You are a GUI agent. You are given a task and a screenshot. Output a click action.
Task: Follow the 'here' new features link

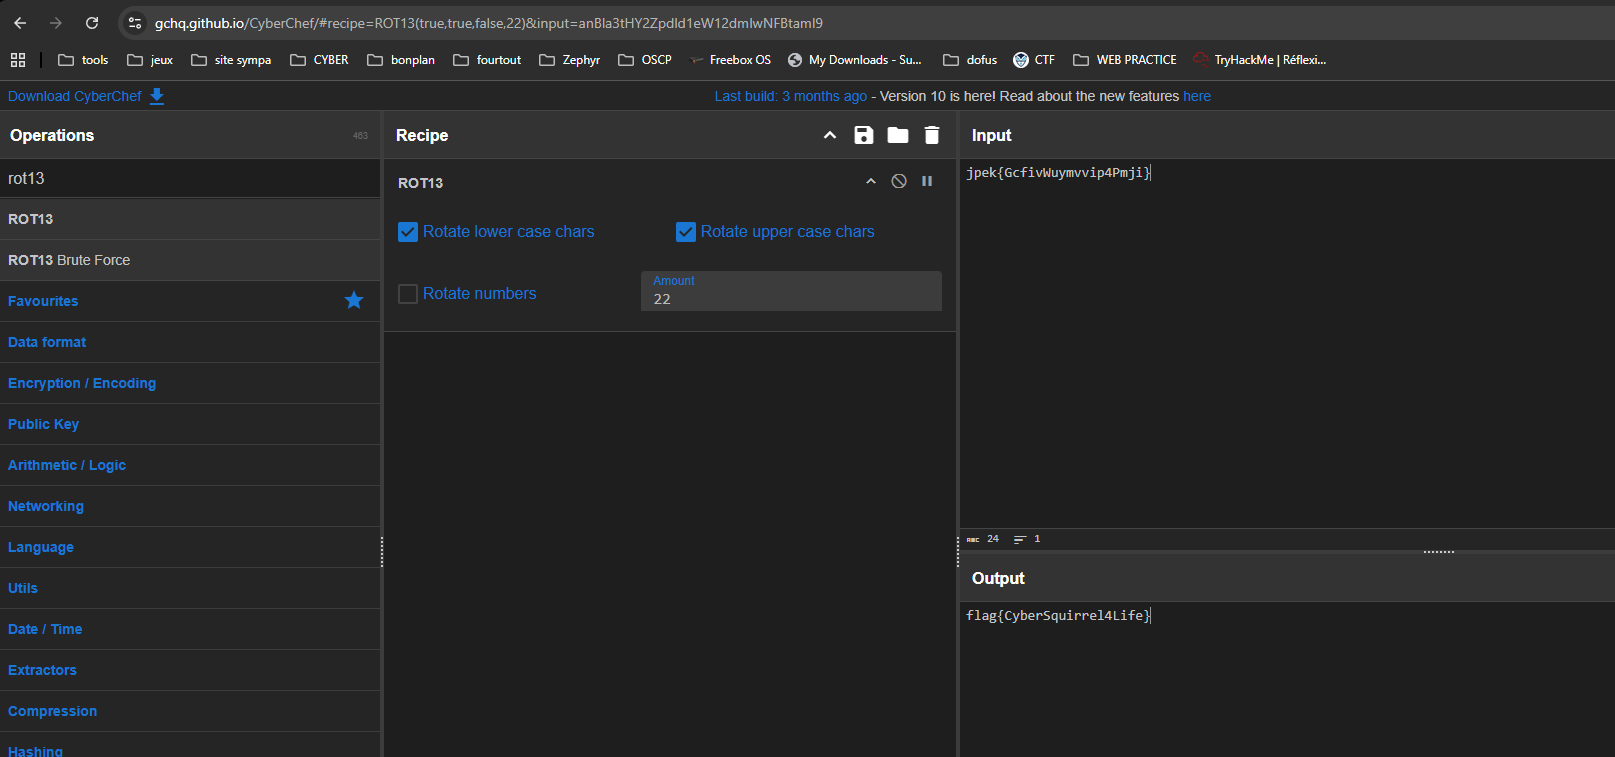click(1197, 96)
